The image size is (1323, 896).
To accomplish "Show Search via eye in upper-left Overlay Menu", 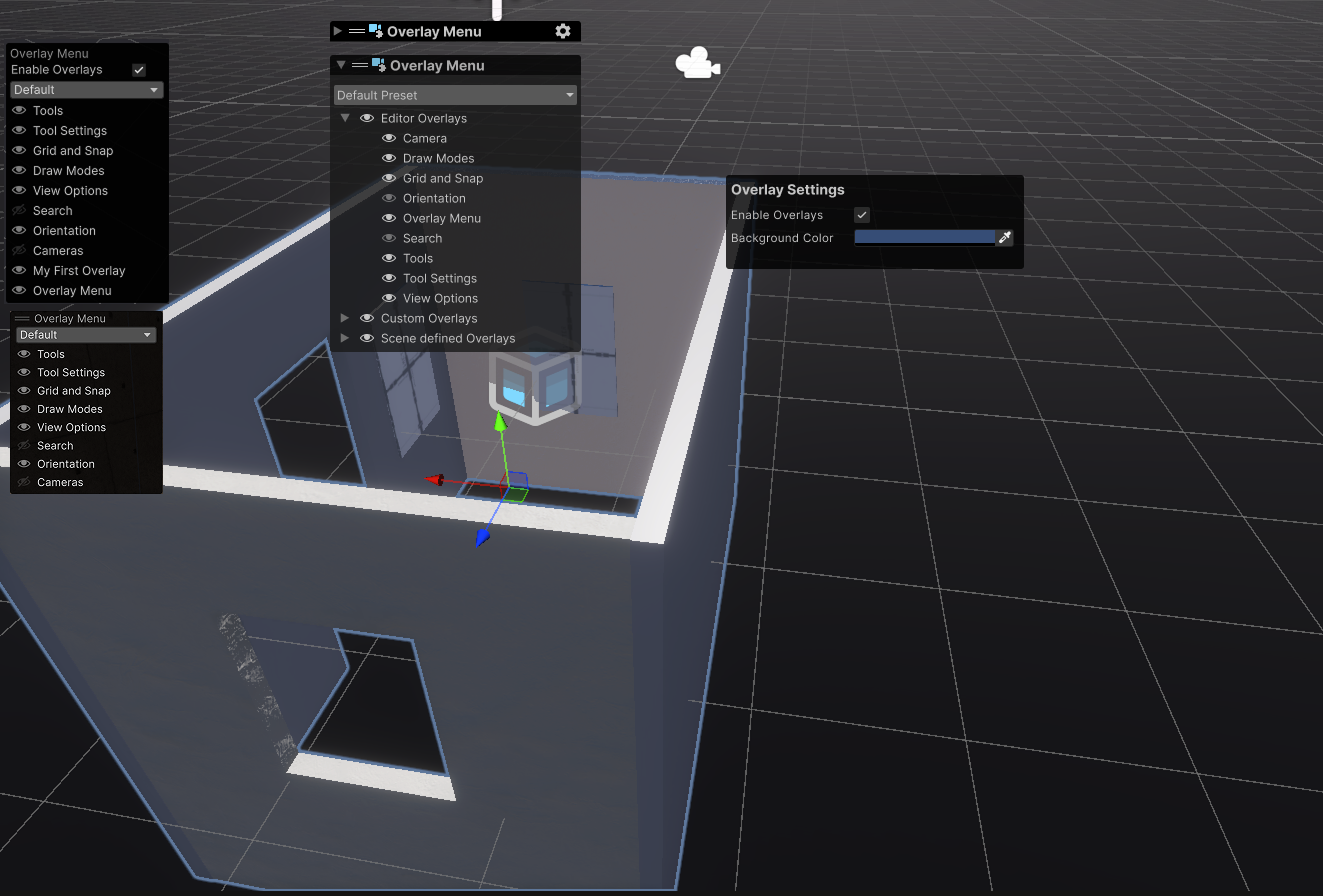I will [19, 211].
